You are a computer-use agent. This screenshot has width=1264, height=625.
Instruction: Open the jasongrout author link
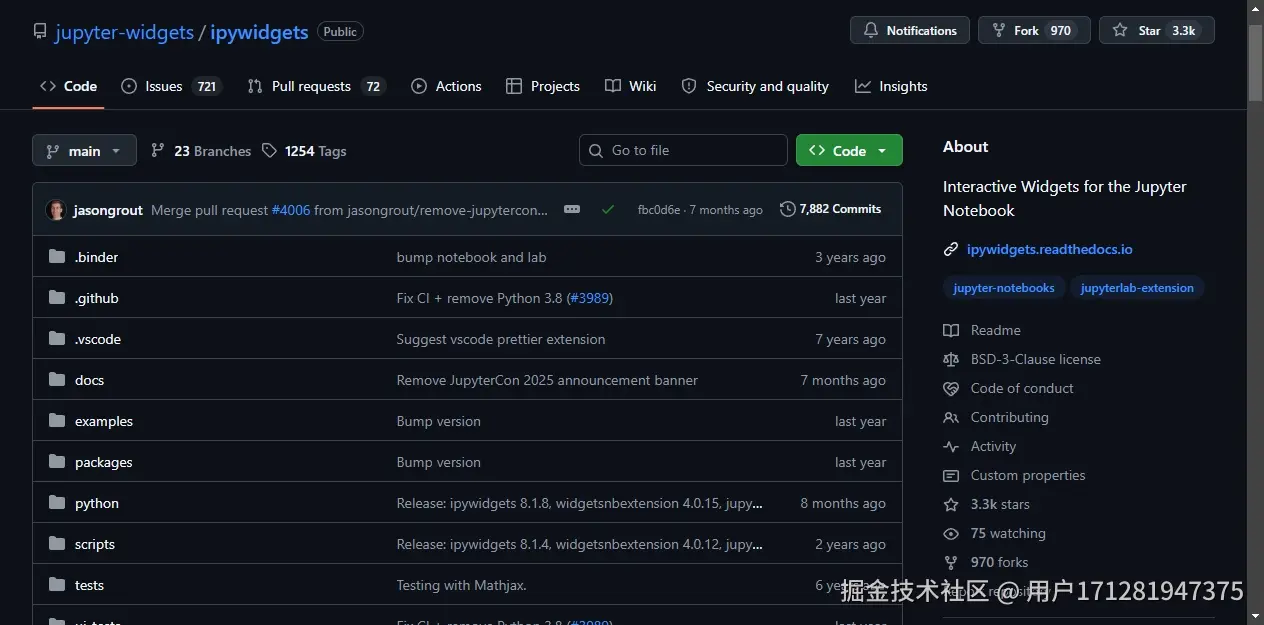point(108,210)
